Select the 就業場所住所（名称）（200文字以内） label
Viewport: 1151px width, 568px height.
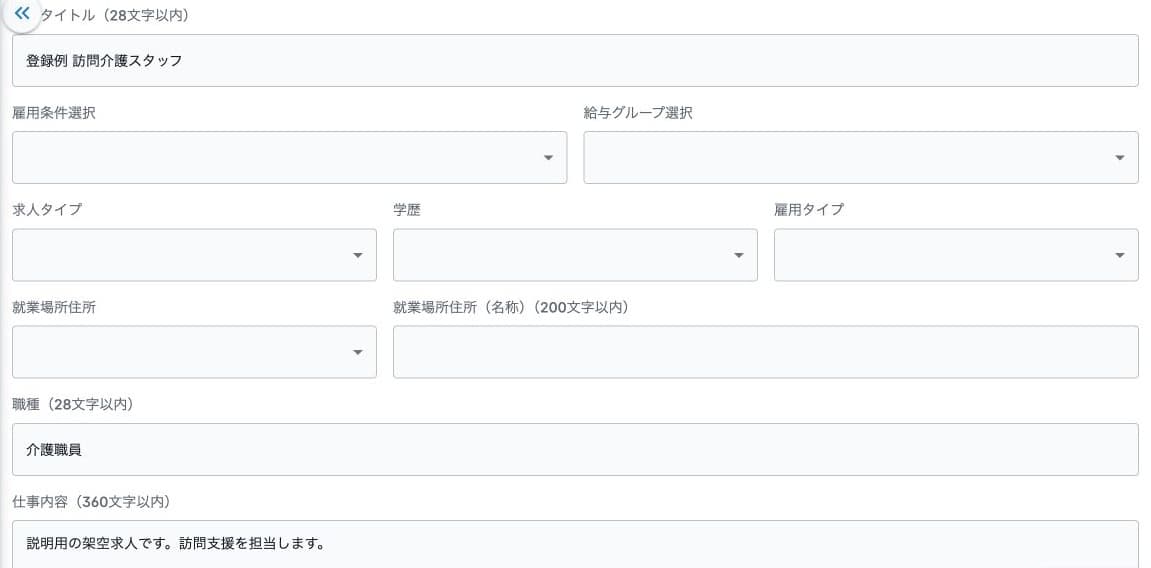[511, 307]
